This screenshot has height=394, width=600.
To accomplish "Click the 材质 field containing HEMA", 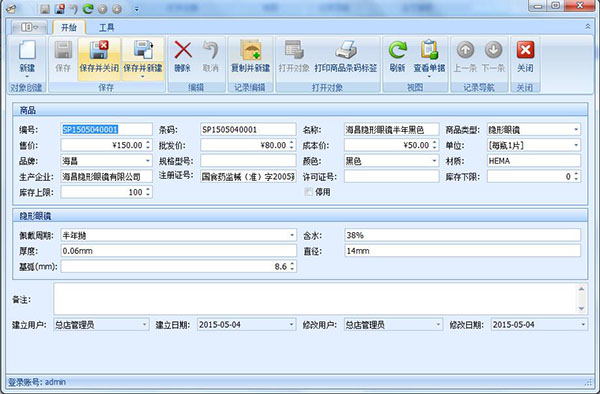I will click(534, 161).
